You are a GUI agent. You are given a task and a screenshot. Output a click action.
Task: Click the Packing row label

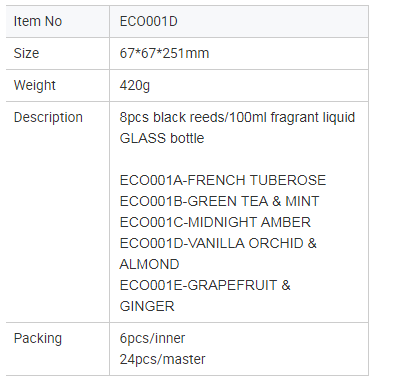point(38,339)
